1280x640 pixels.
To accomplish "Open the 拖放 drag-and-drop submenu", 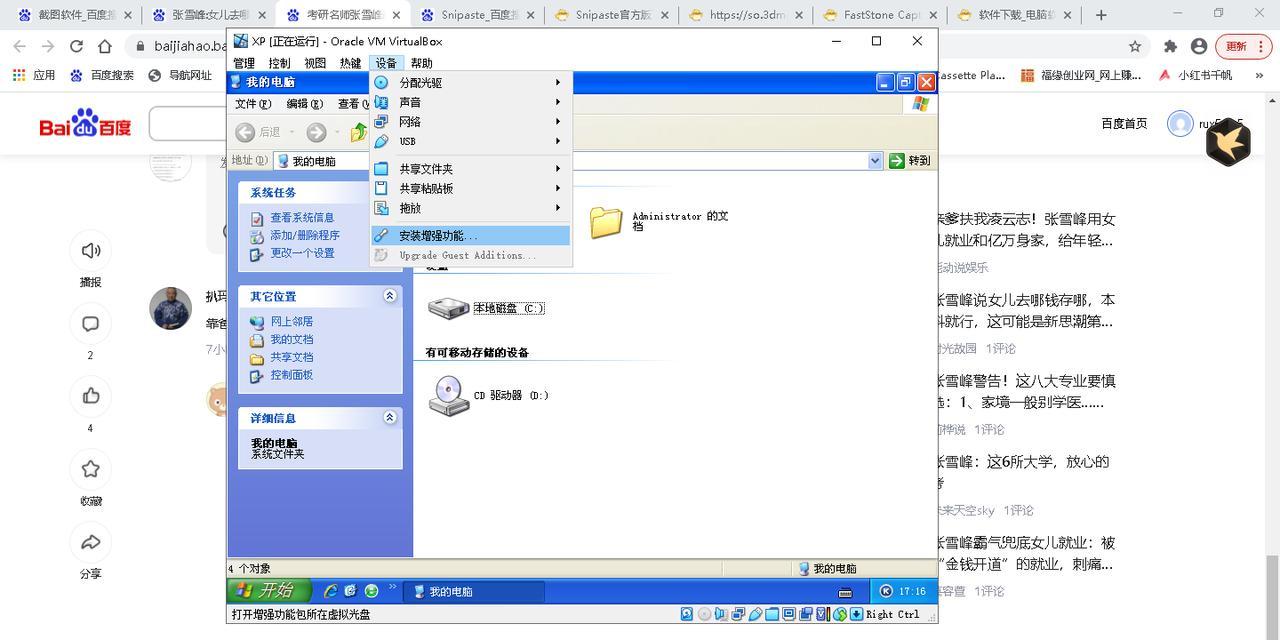I will coord(470,208).
